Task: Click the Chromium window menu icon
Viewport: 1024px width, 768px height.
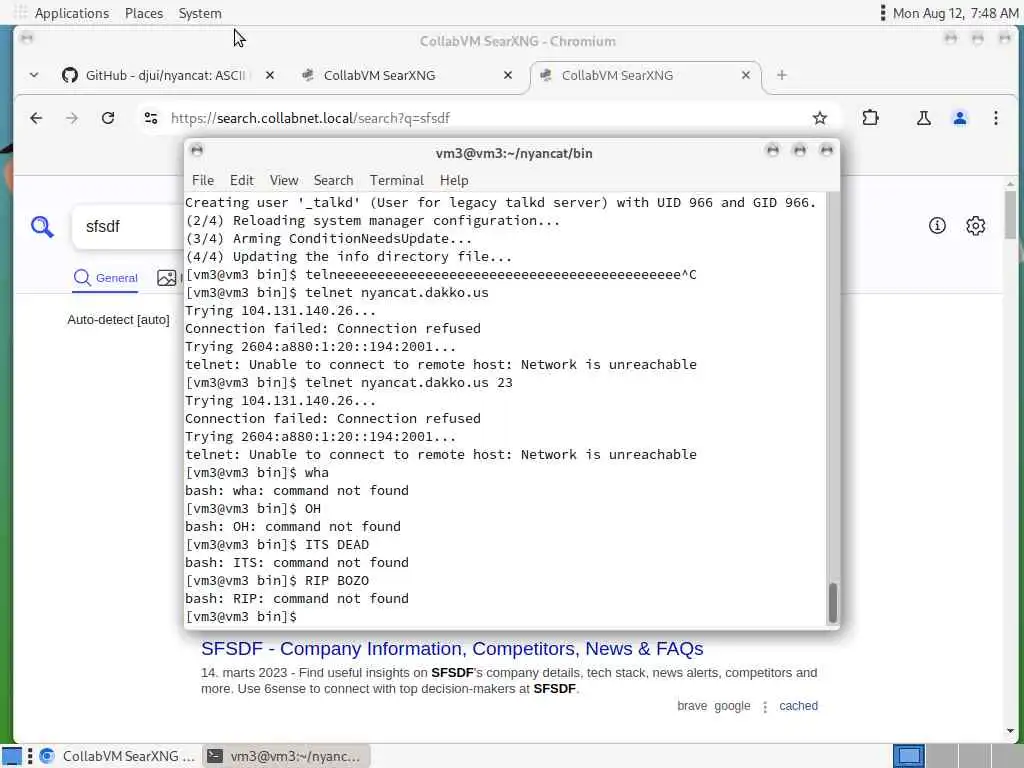Action: click(x=27, y=39)
